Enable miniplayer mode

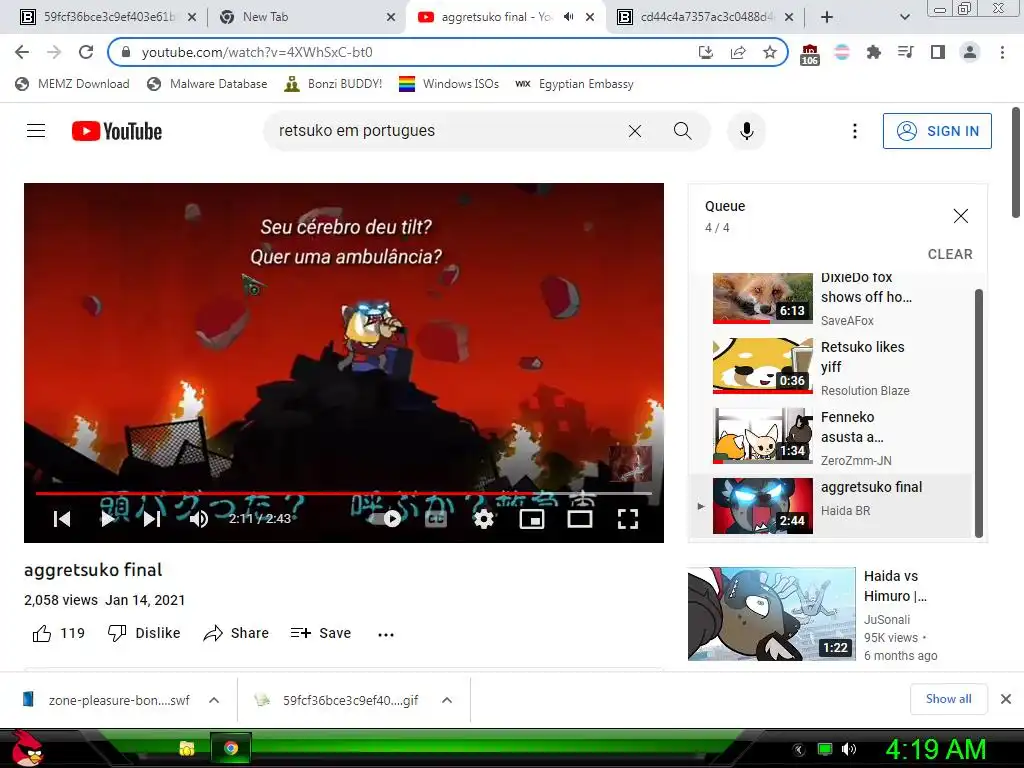(x=532, y=519)
